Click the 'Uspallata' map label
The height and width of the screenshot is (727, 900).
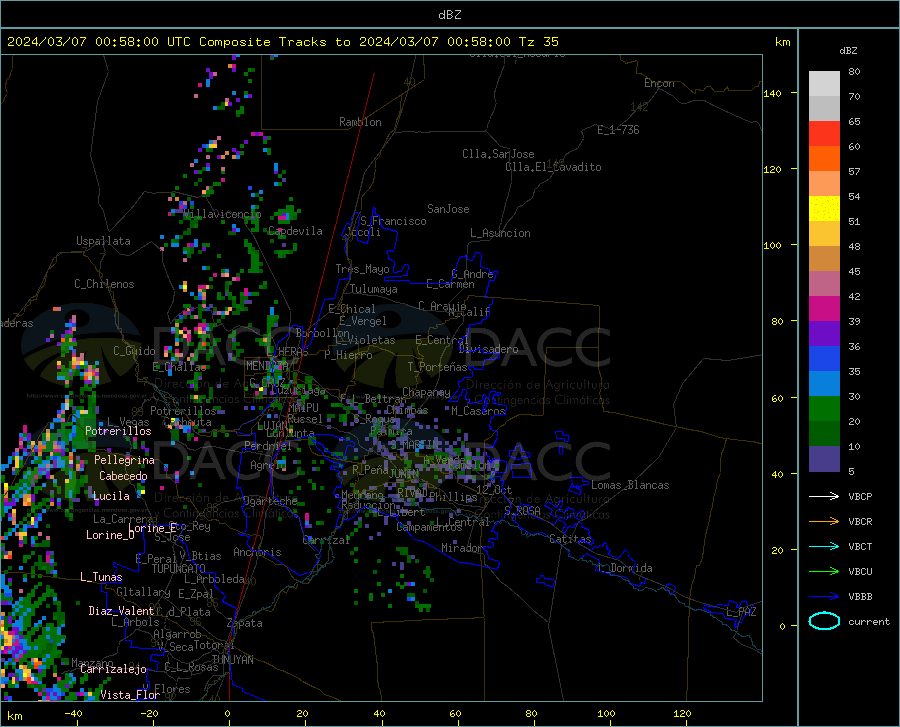pos(103,241)
